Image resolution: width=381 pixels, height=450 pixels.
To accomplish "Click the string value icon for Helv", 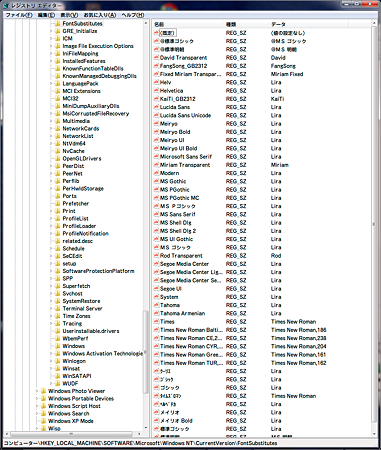I will point(156,82).
